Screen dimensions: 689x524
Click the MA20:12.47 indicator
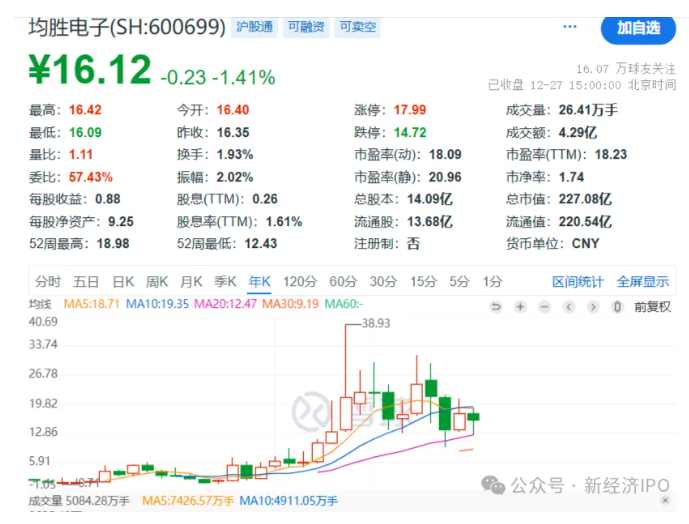click(225, 304)
